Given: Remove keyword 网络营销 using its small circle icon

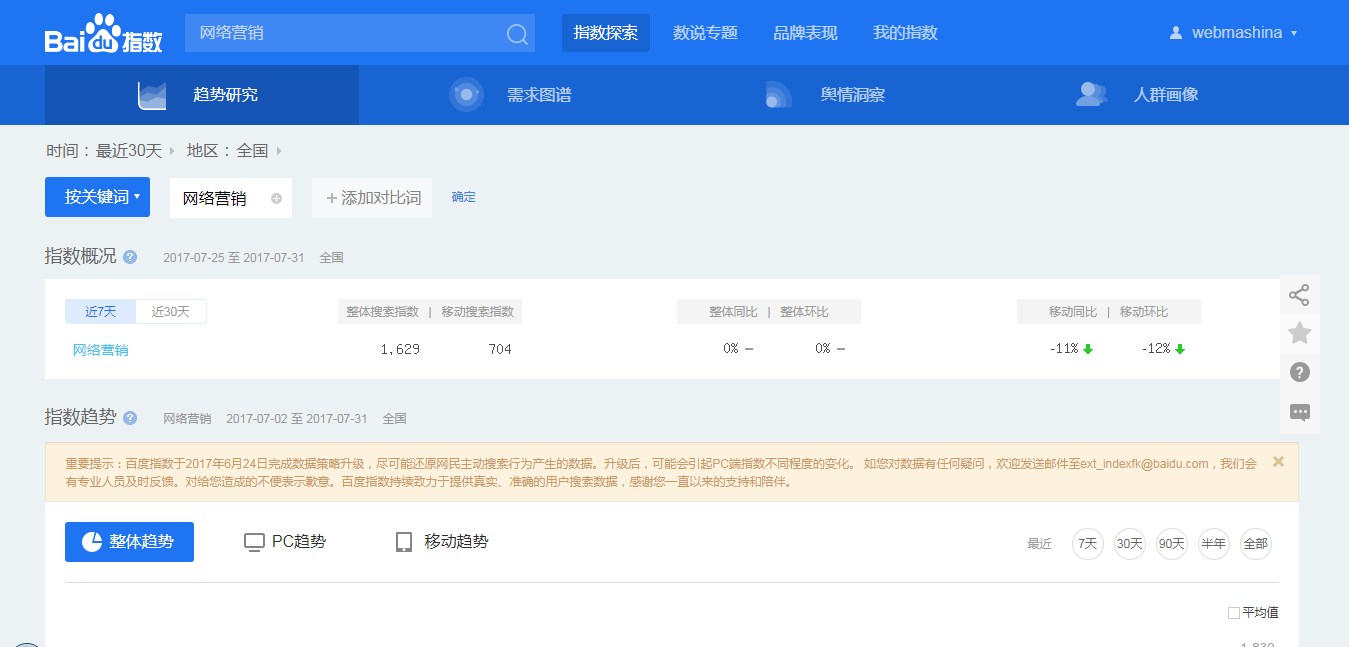Looking at the screenshot, I should click(276, 198).
